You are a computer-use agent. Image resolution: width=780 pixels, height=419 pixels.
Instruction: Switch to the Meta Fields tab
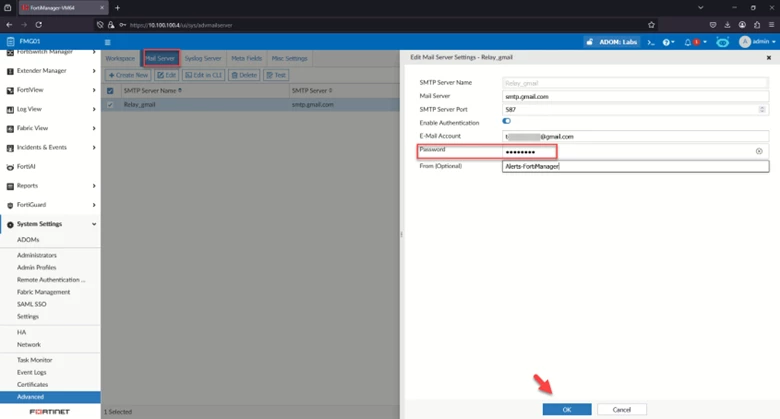(x=246, y=58)
